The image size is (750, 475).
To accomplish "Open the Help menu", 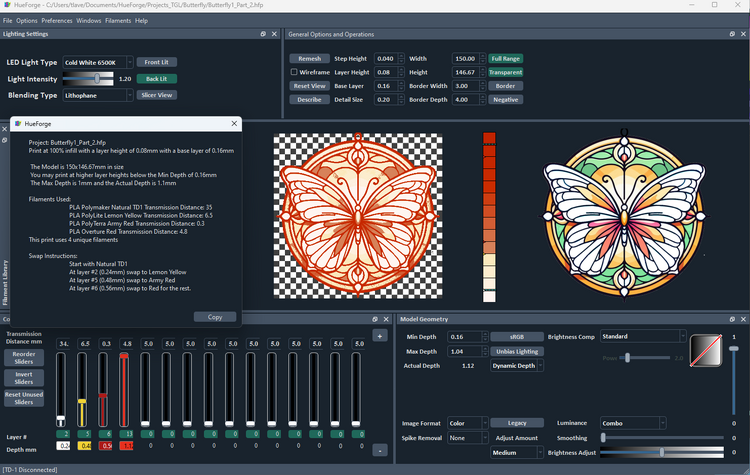I will click(x=141, y=21).
